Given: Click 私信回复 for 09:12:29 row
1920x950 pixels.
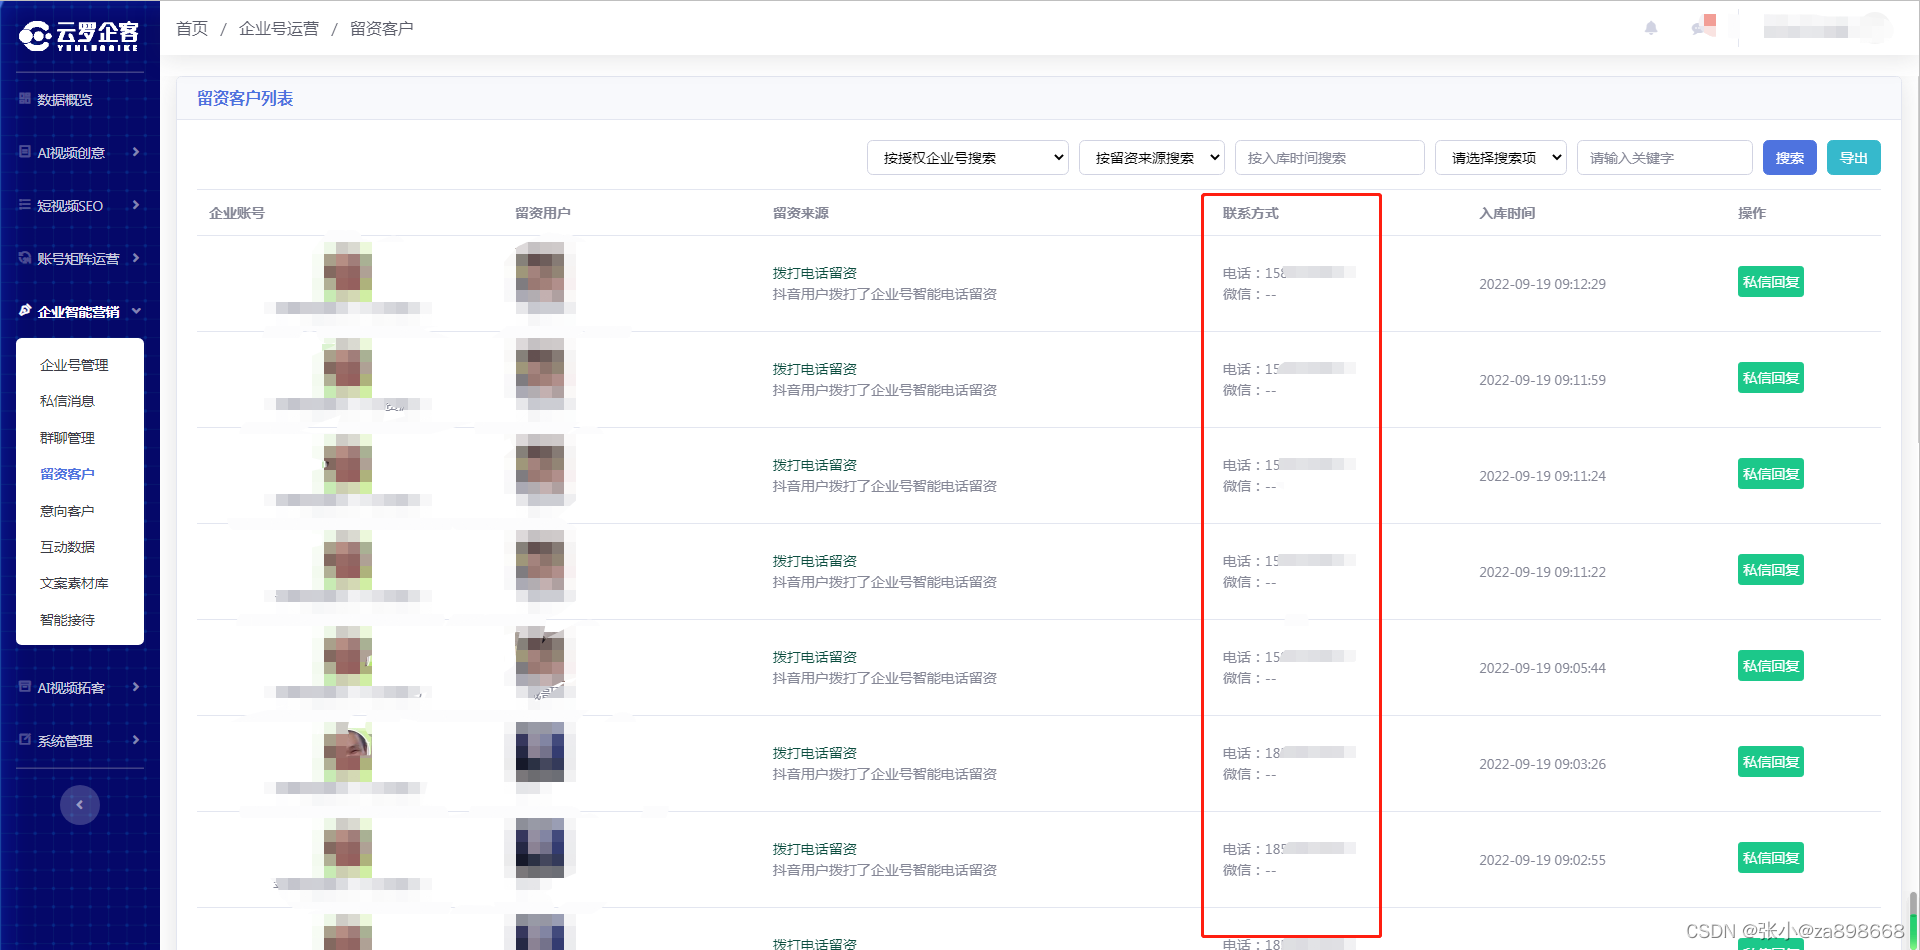Looking at the screenshot, I should pyautogui.click(x=1771, y=282).
